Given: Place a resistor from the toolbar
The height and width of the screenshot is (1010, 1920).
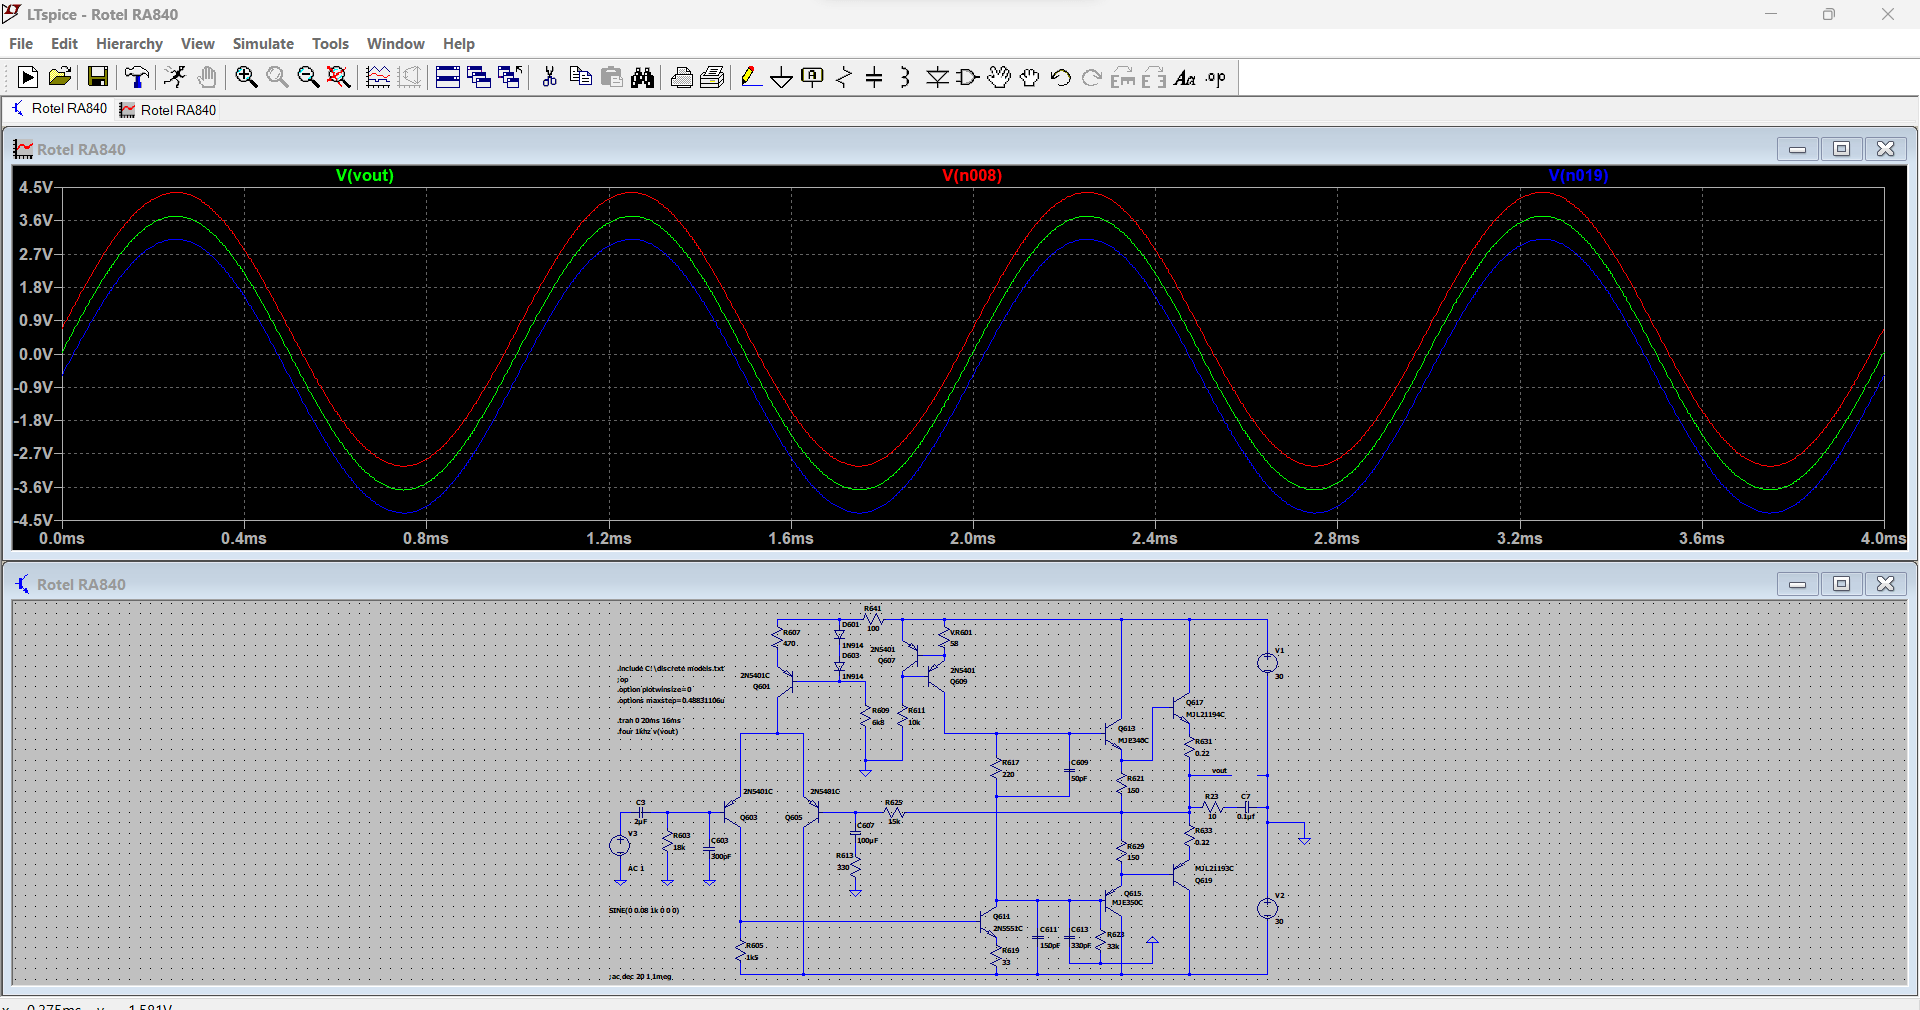Looking at the screenshot, I should click(844, 77).
